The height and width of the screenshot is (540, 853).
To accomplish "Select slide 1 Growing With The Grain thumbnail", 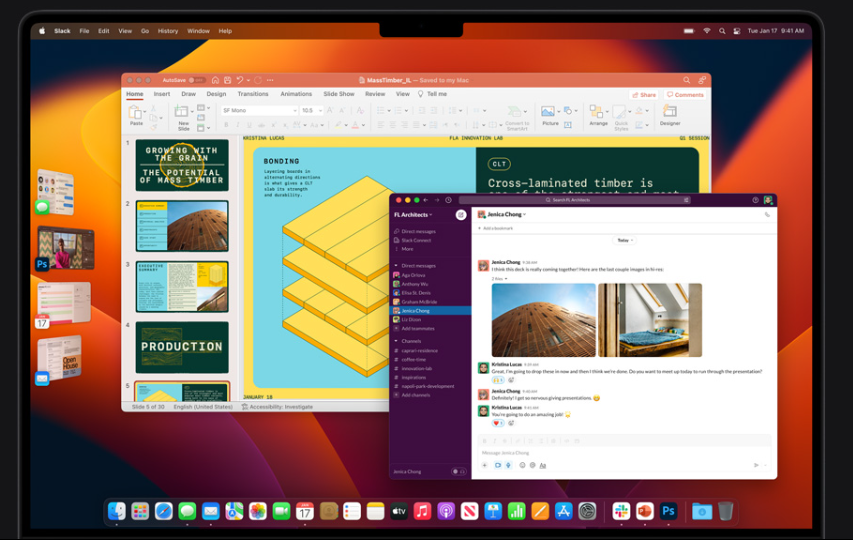I will click(x=182, y=165).
